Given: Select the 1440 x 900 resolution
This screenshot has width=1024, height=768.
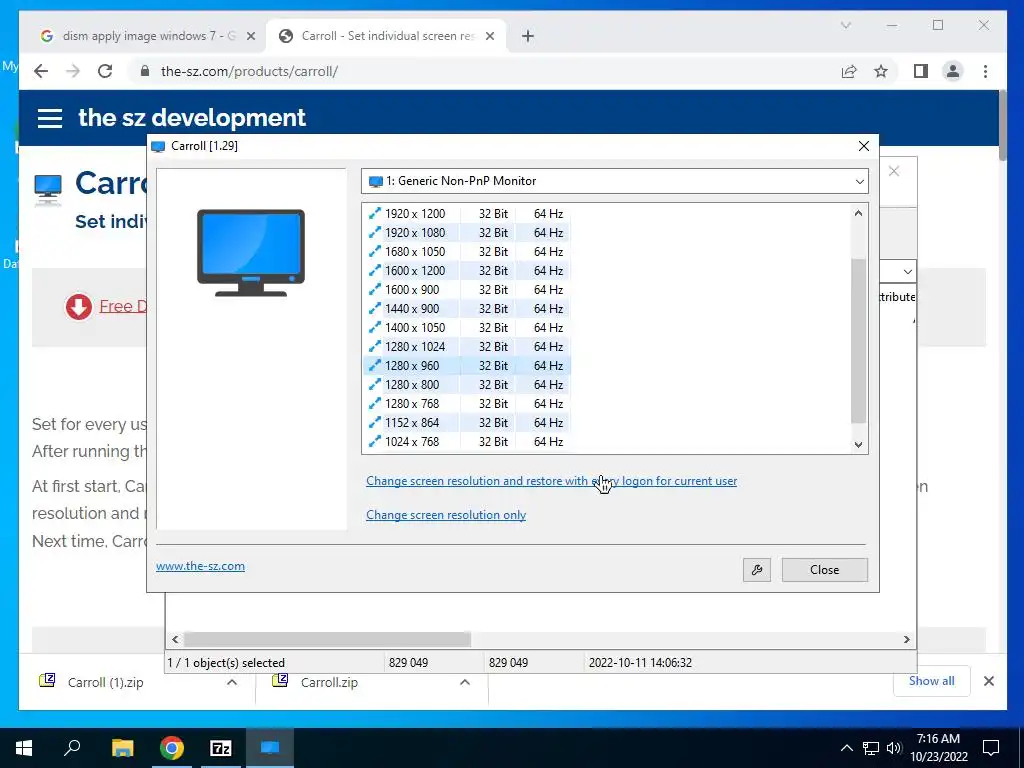Looking at the screenshot, I should point(466,308).
